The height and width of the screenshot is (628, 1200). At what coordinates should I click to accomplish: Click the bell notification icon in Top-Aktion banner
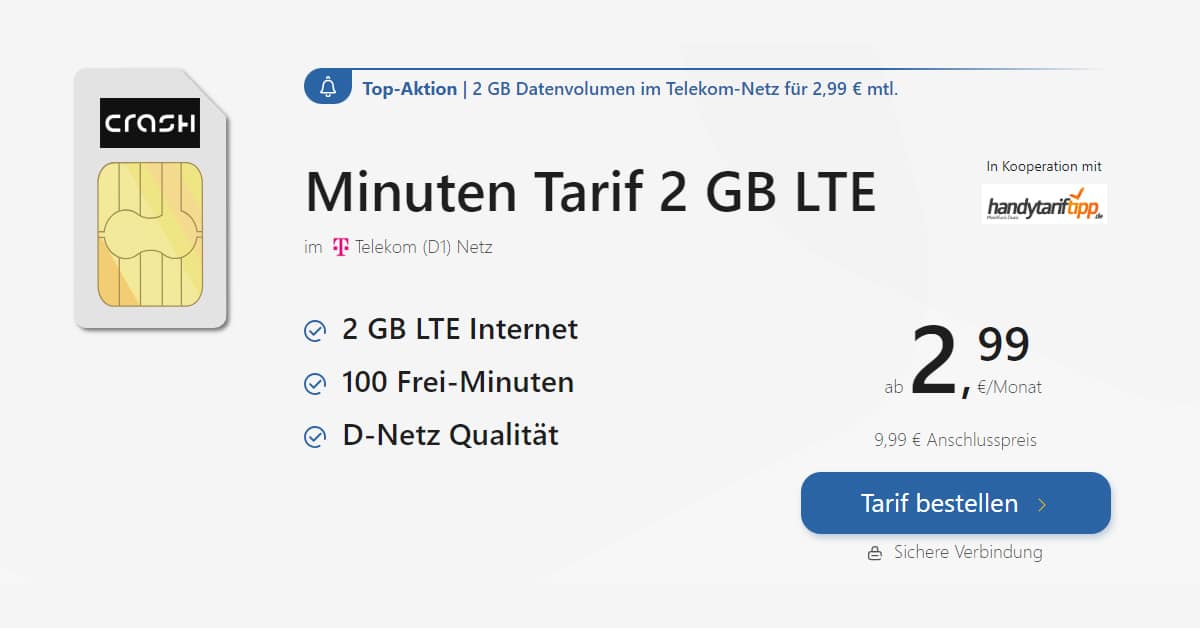[327, 88]
